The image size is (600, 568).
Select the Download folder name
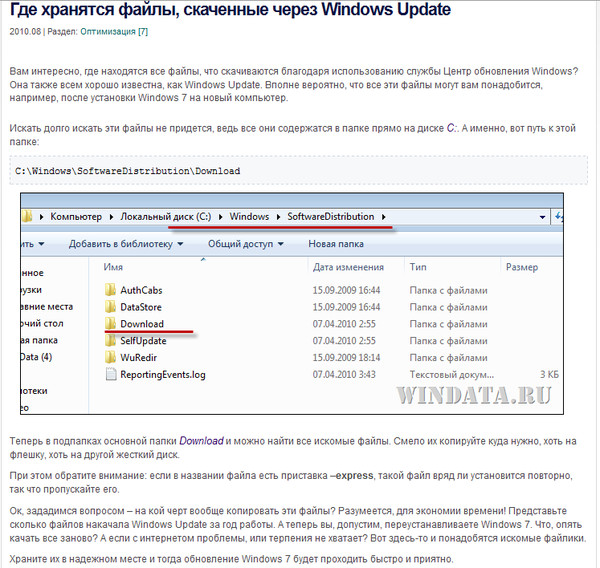click(x=142, y=324)
